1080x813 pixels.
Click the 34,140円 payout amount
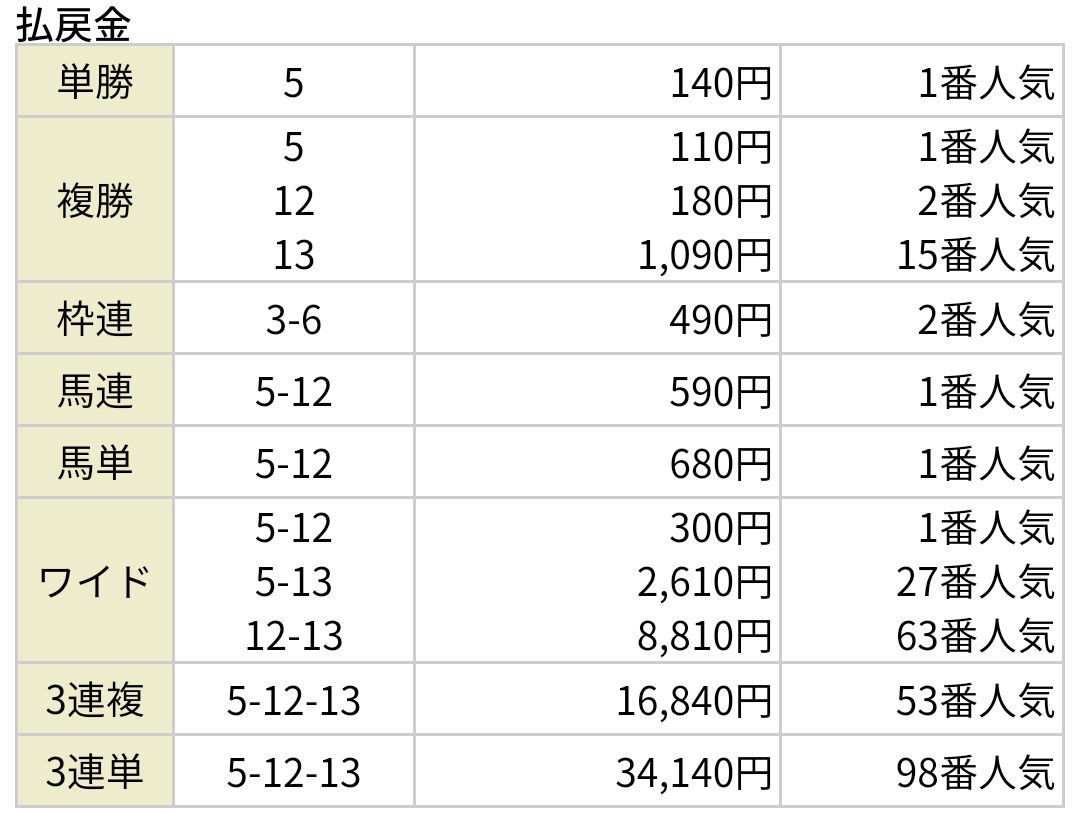coord(694,773)
